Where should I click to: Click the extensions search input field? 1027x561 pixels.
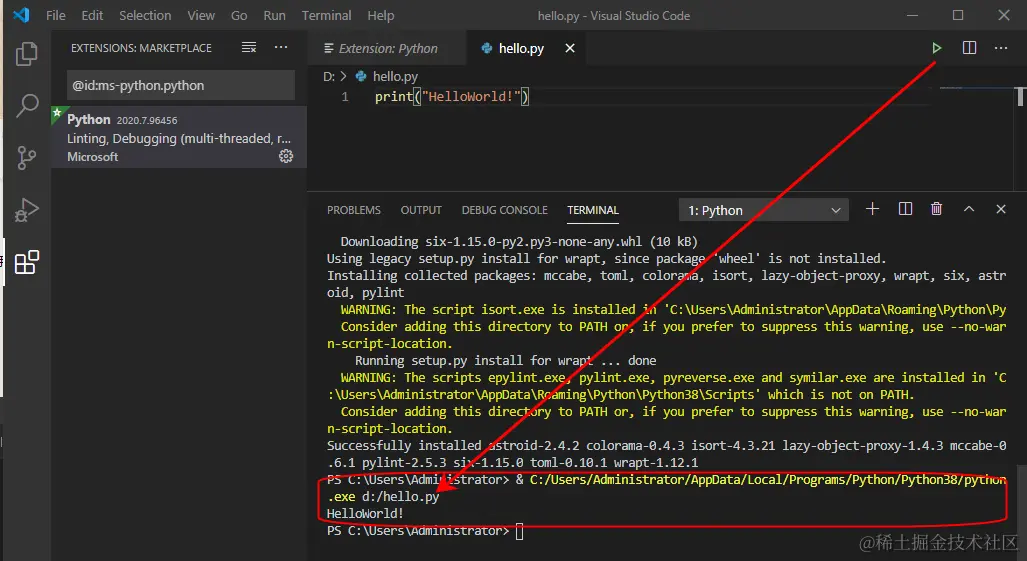click(x=181, y=85)
